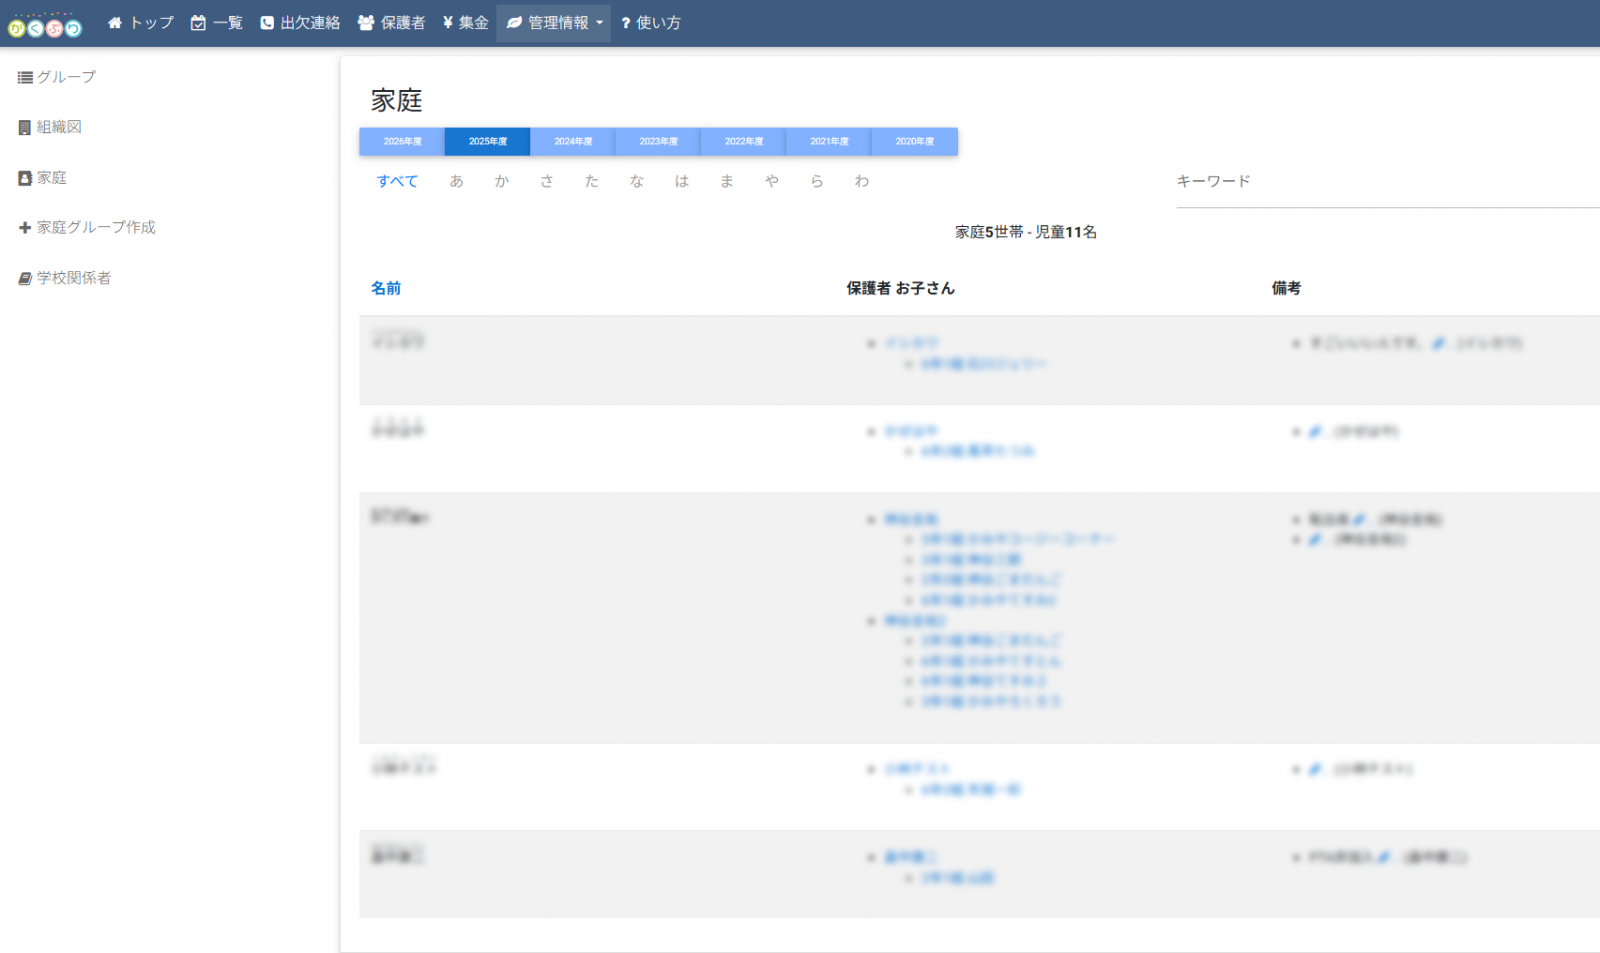Click the app logo in the header
Viewport: 1600px width, 953px height.
[x=45, y=24]
